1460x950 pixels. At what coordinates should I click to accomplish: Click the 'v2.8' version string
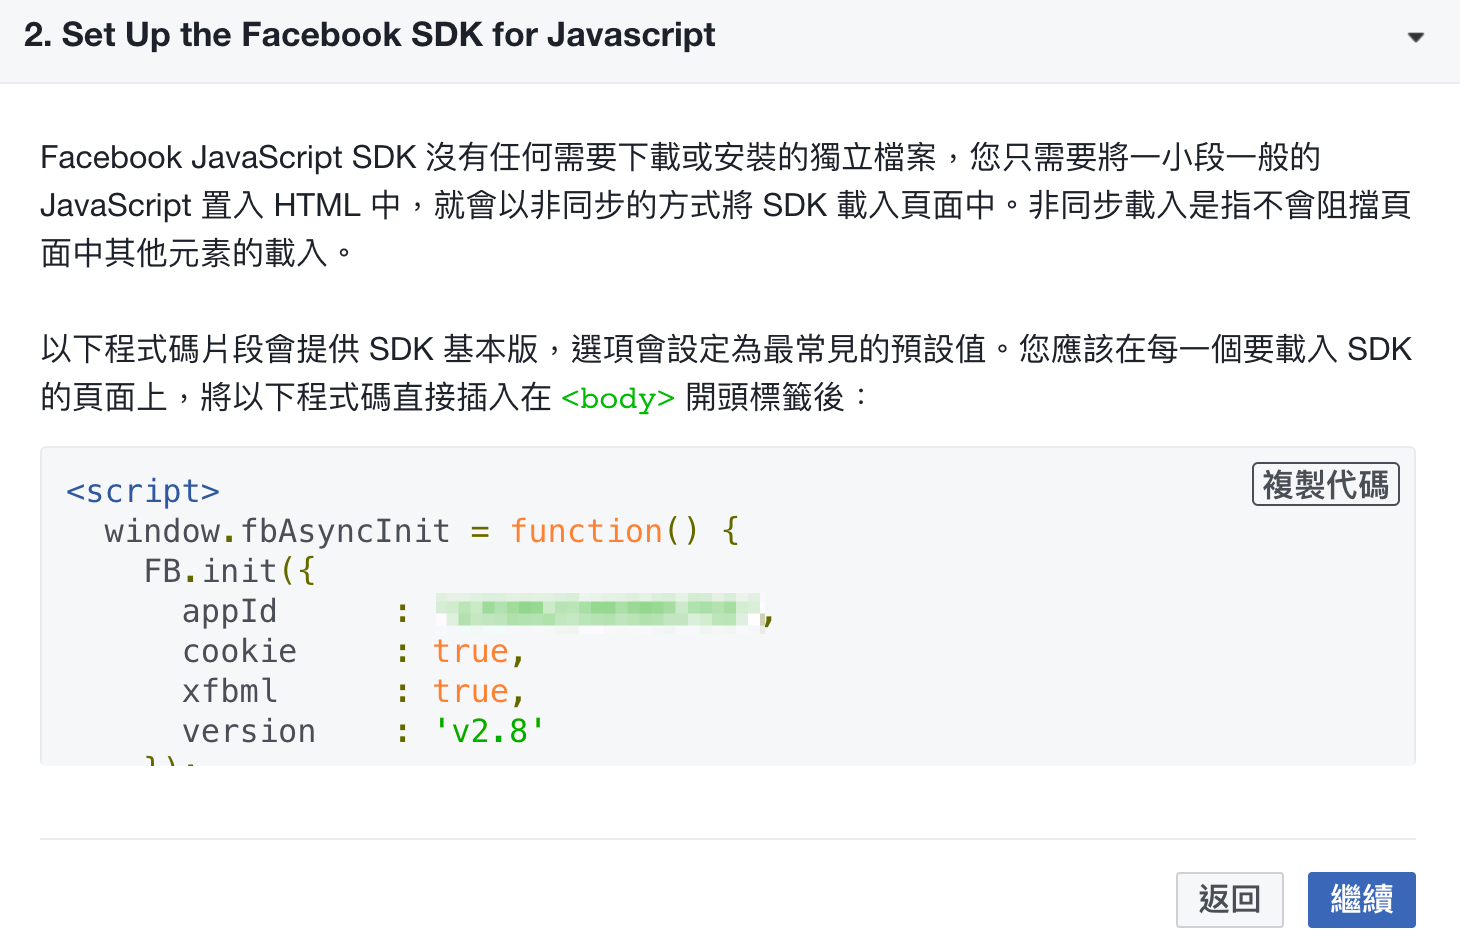click(489, 732)
